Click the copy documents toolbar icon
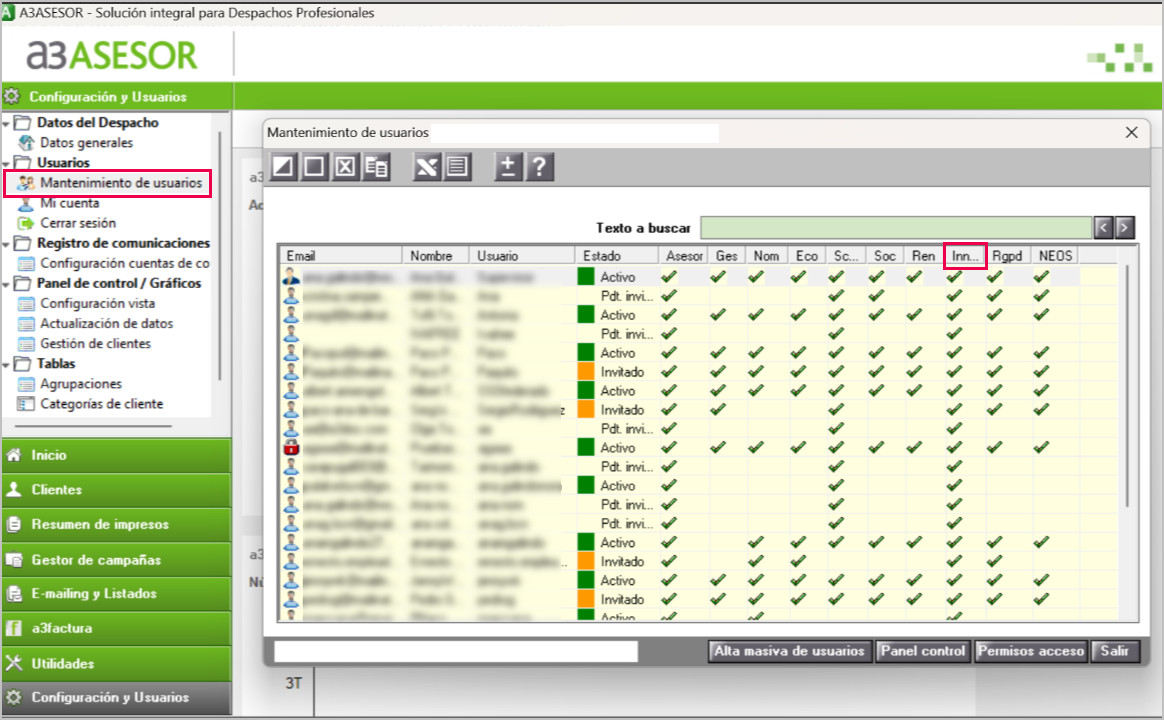The width and height of the screenshot is (1164, 720). (376, 166)
